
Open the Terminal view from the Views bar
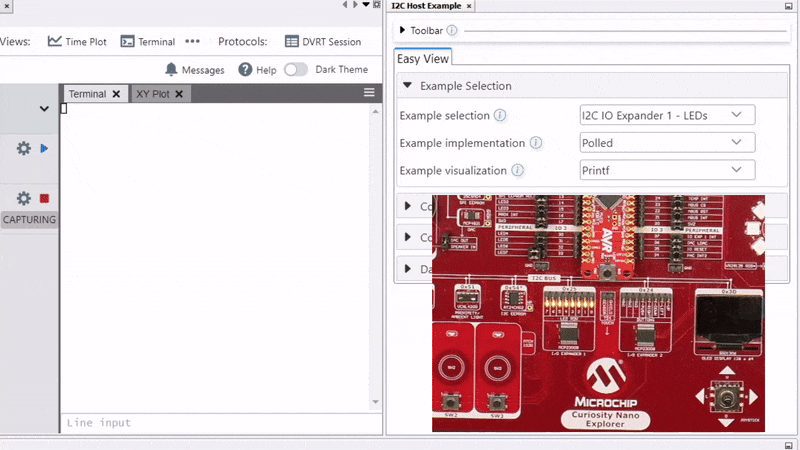147,42
